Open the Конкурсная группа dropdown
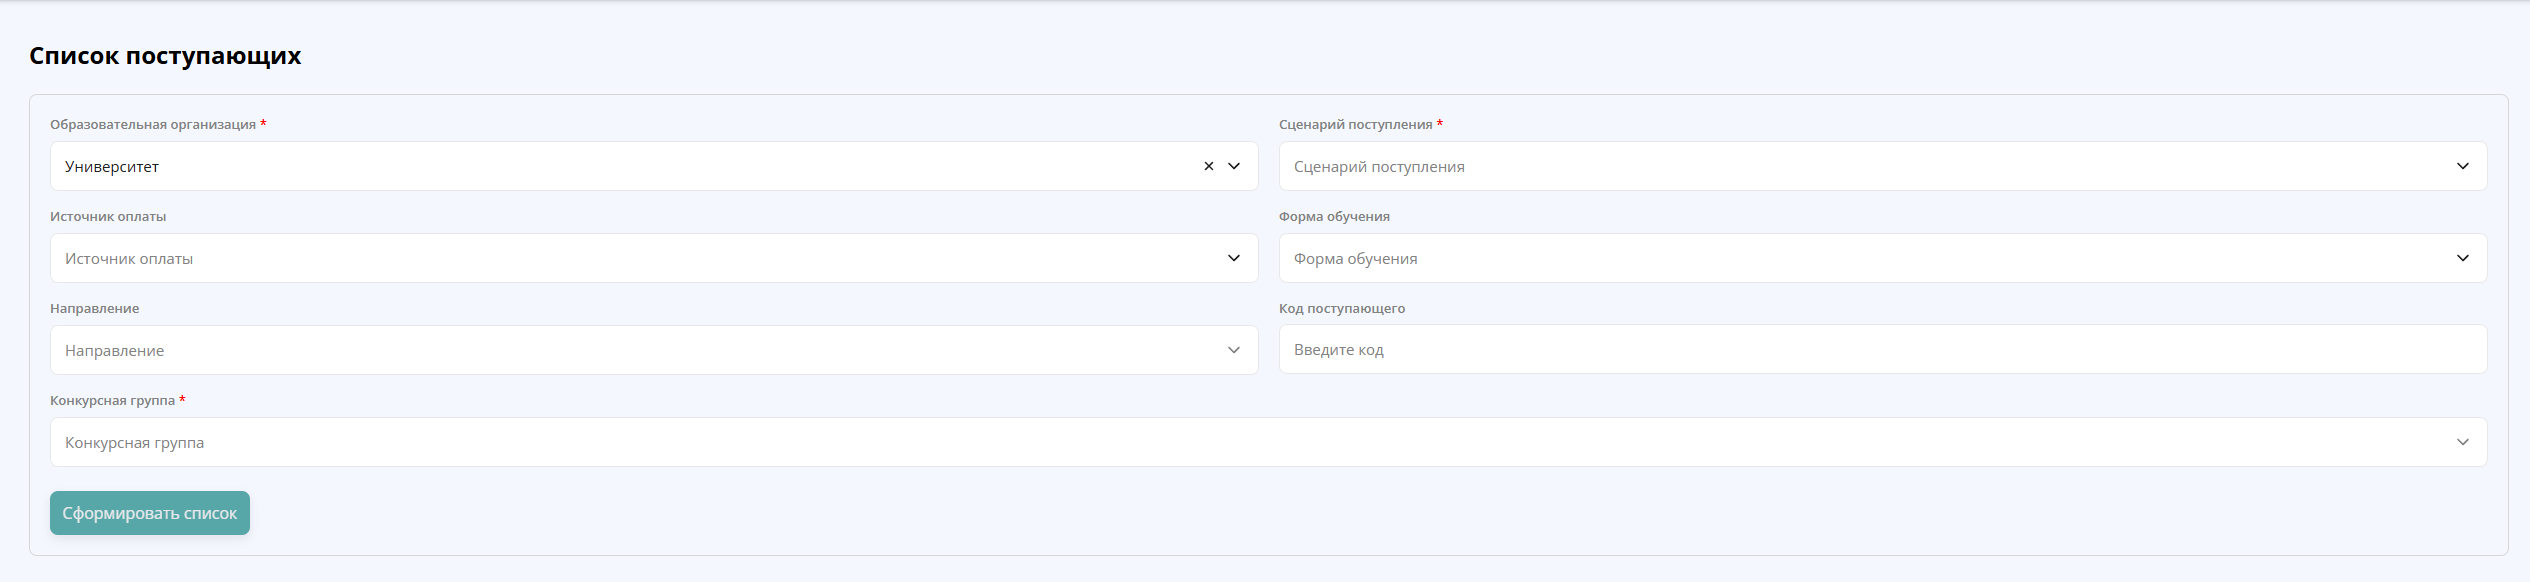The image size is (2530, 582). [x=1268, y=442]
